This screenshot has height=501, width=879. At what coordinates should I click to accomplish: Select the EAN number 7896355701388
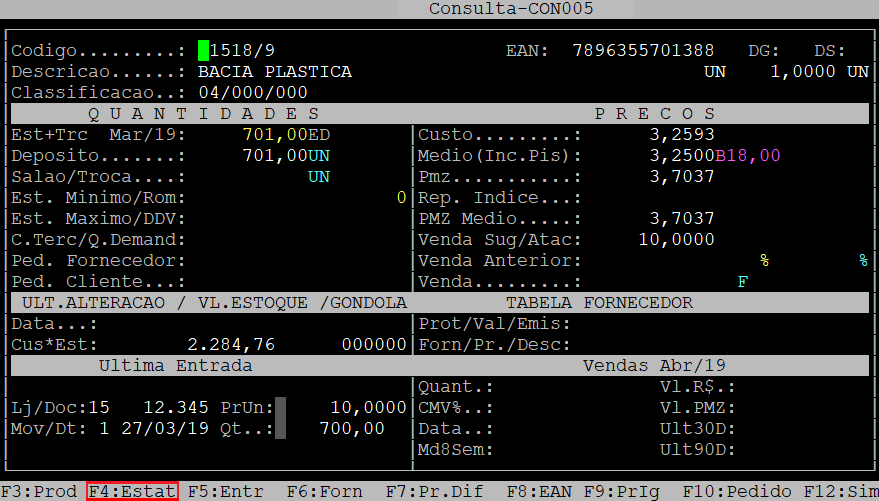(643, 50)
